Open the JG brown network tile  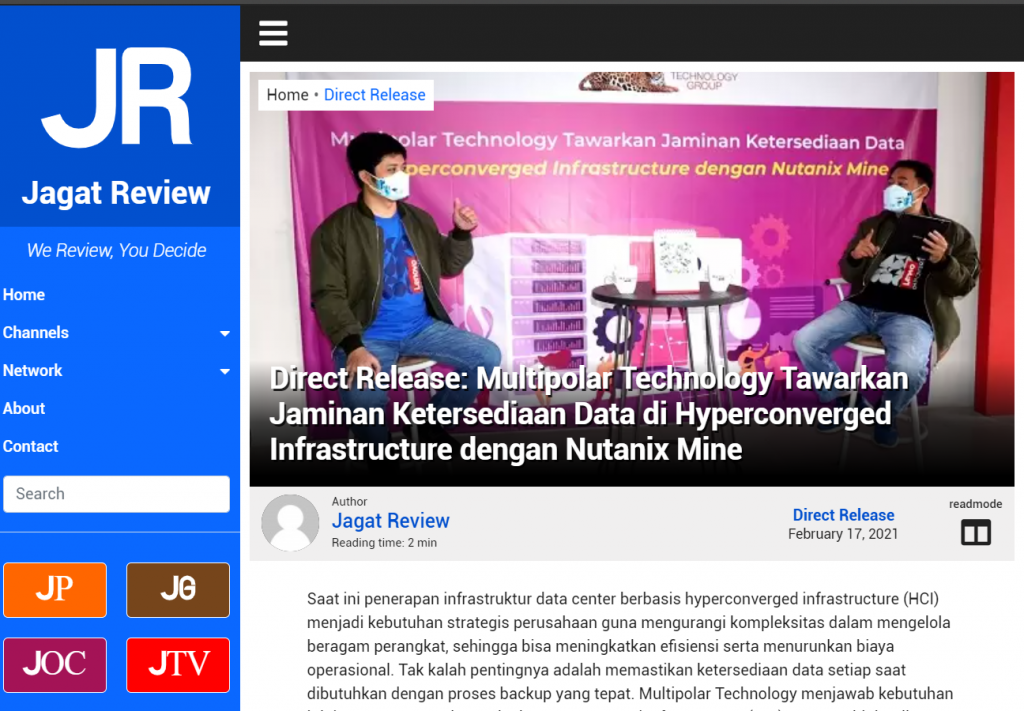178,590
